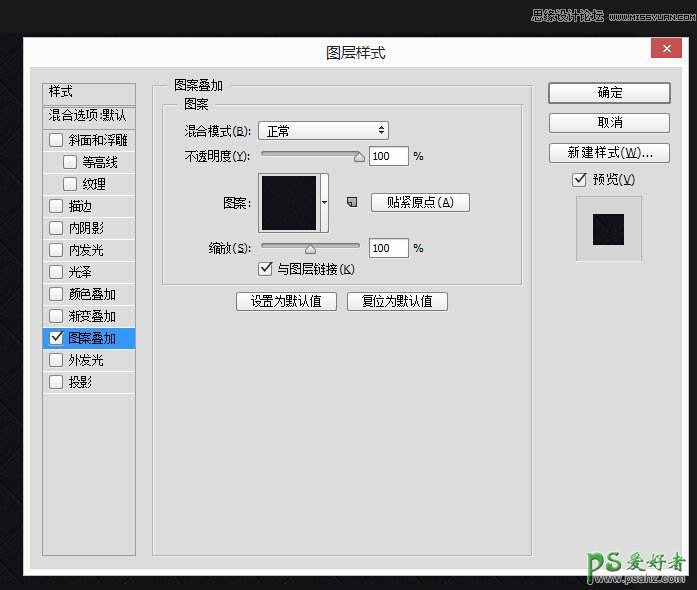697x590 pixels.
Task: Disable 与图层链接 checkbox
Action: (265, 269)
